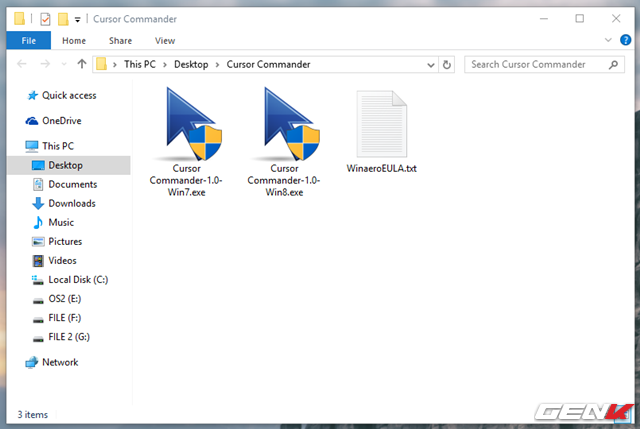The height and width of the screenshot is (429, 640).
Task: Expand the ribbon with the chevron
Action: coord(610,41)
